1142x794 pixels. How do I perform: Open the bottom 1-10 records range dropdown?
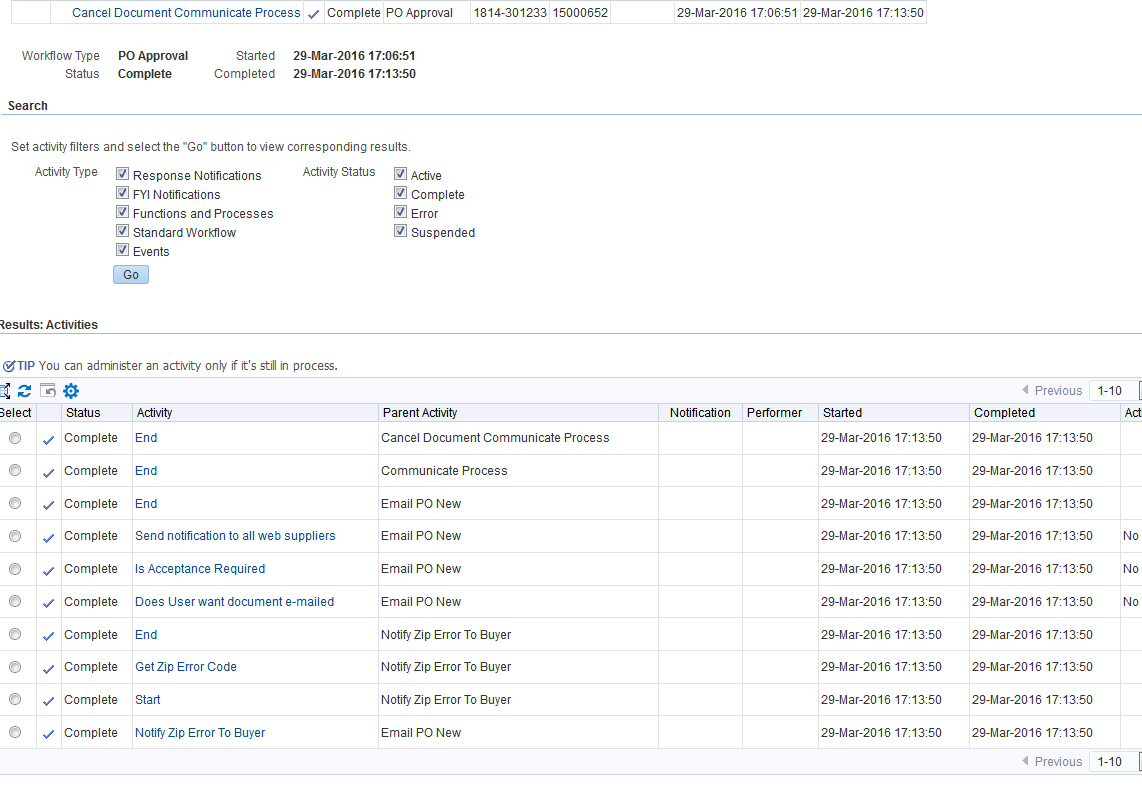1114,762
